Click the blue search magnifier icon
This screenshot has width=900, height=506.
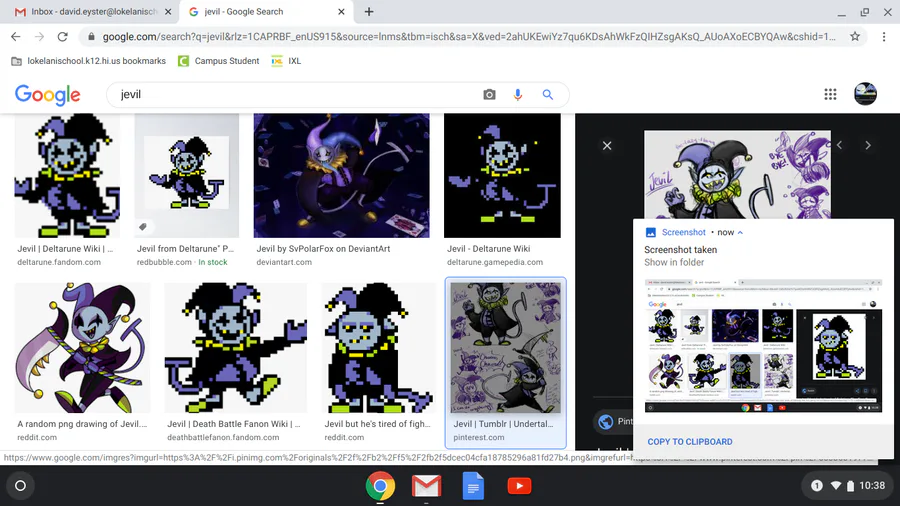click(548, 95)
